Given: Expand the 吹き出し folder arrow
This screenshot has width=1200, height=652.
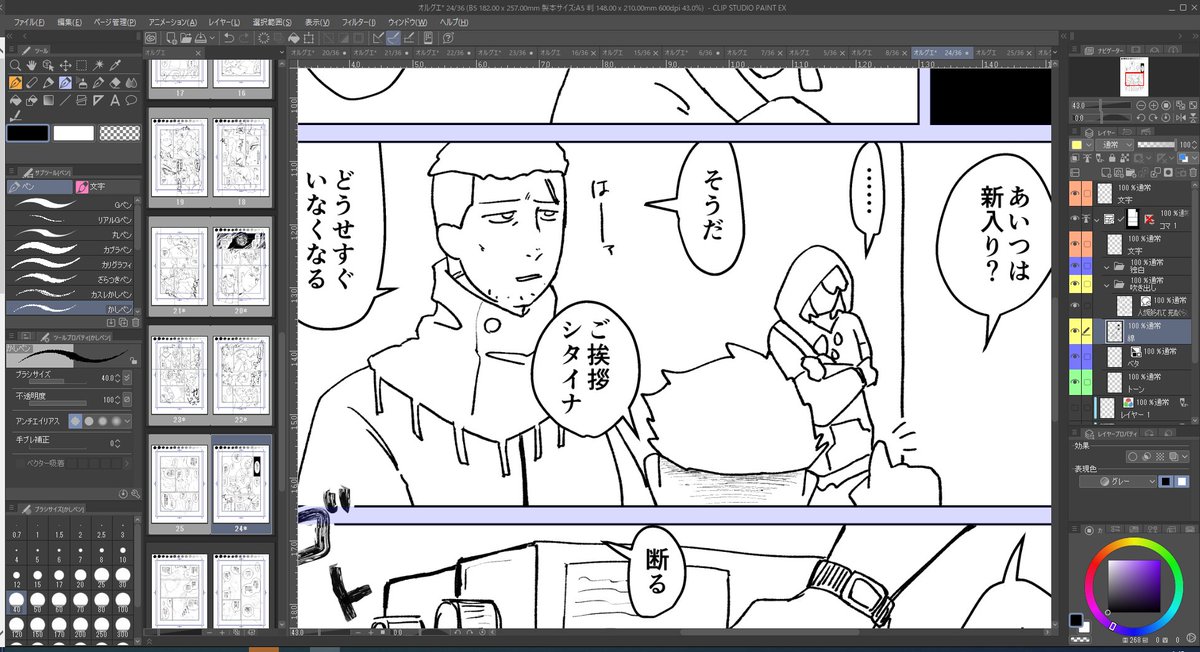Looking at the screenshot, I should (1107, 285).
